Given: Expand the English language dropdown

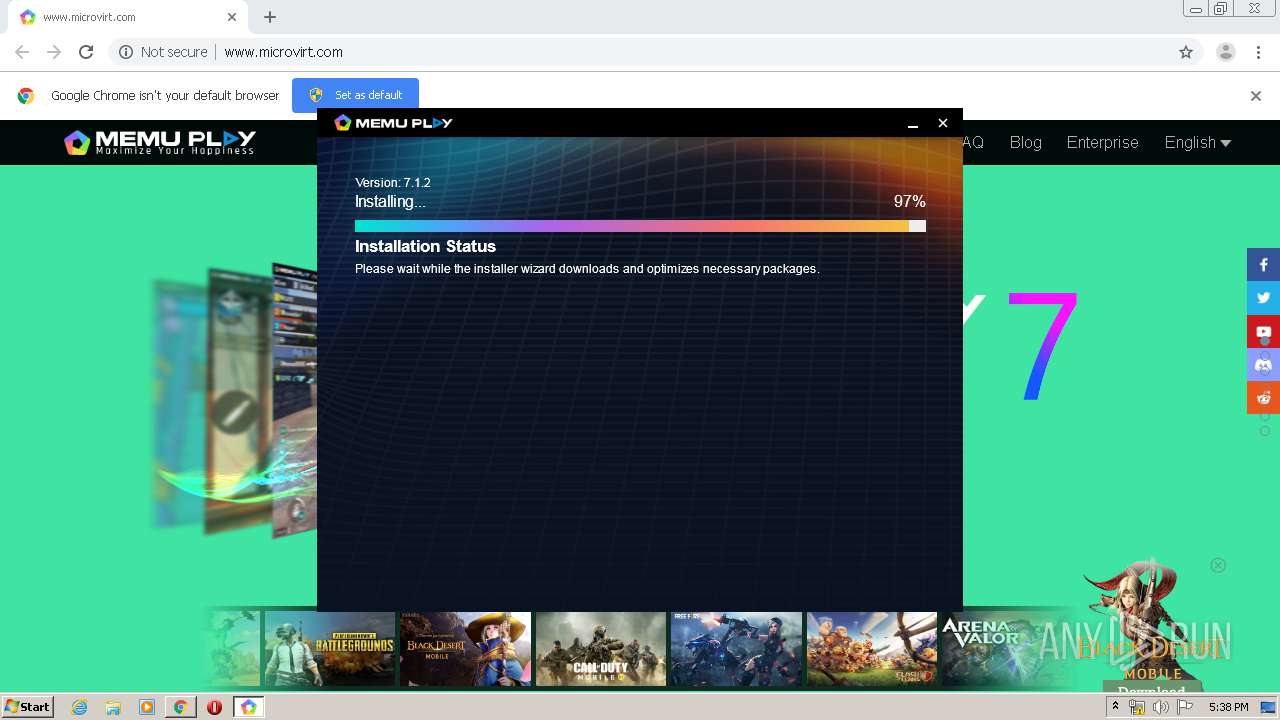Looking at the screenshot, I should [1197, 142].
